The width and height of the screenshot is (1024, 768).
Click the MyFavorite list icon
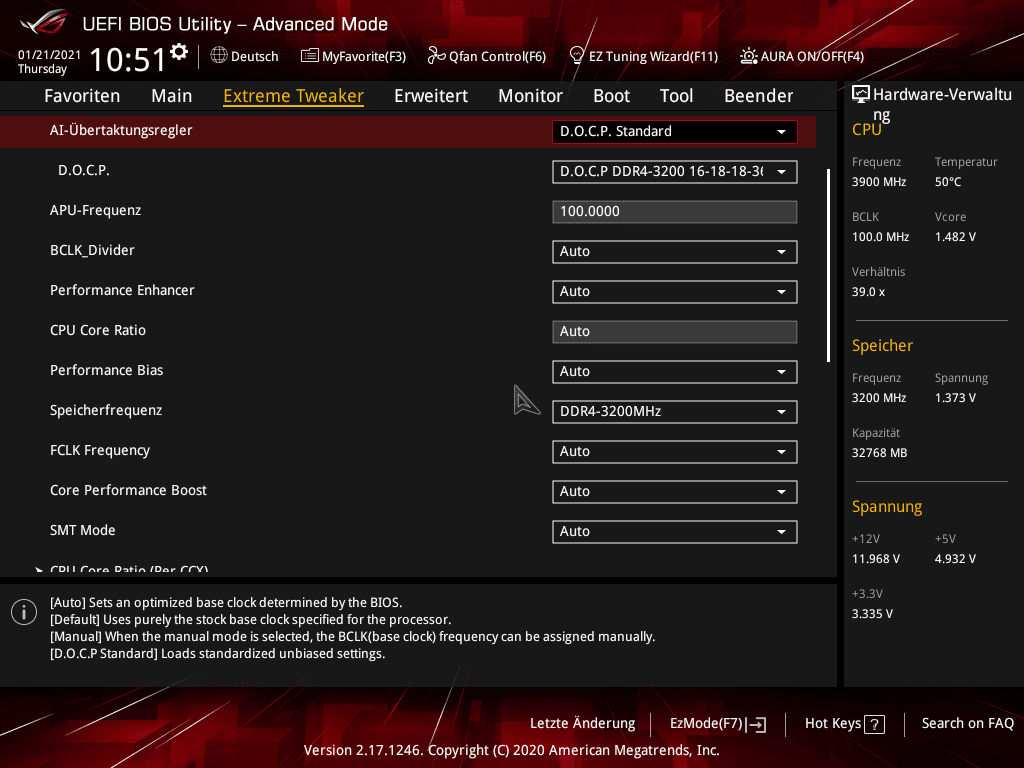tap(310, 56)
